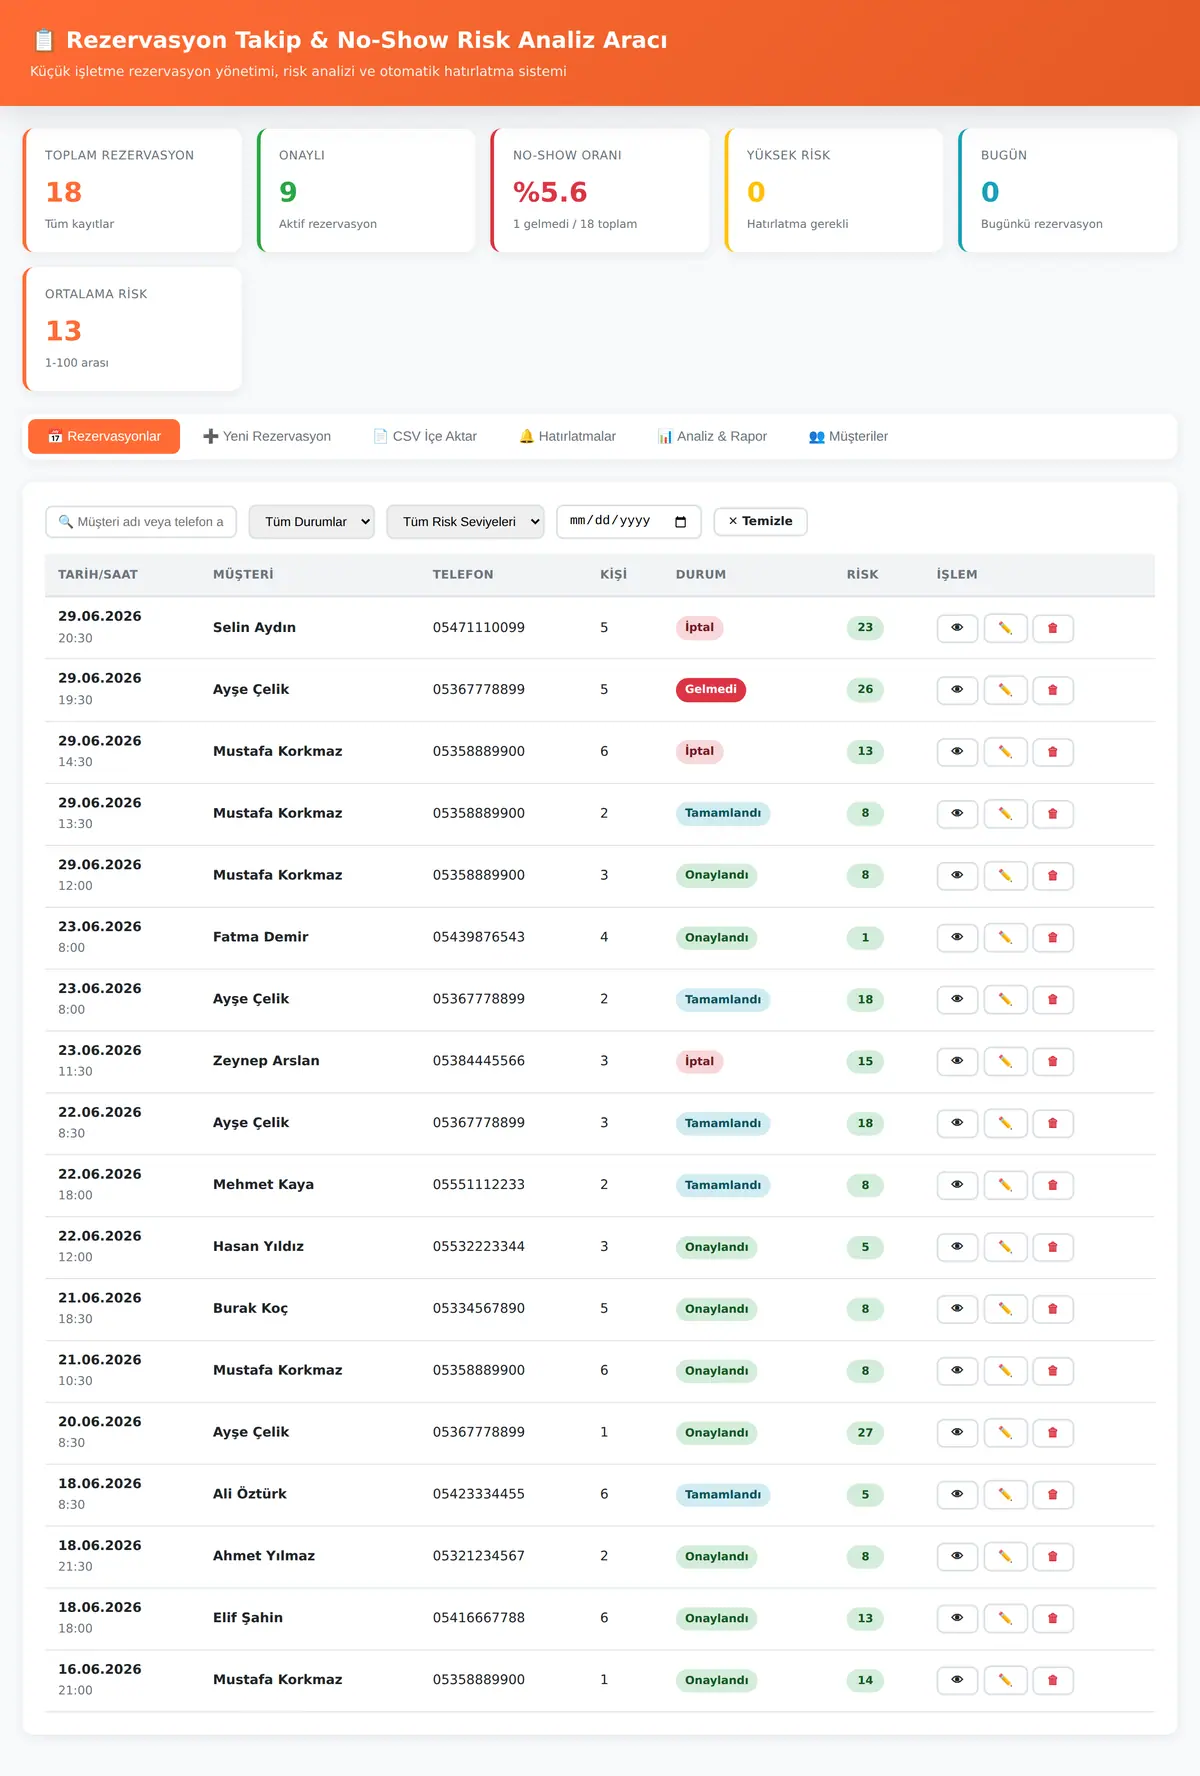The image size is (1200, 1776).
Task: Delete Ayşe Çelik's 'Gelmedi' reservation
Action: (1053, 690)
